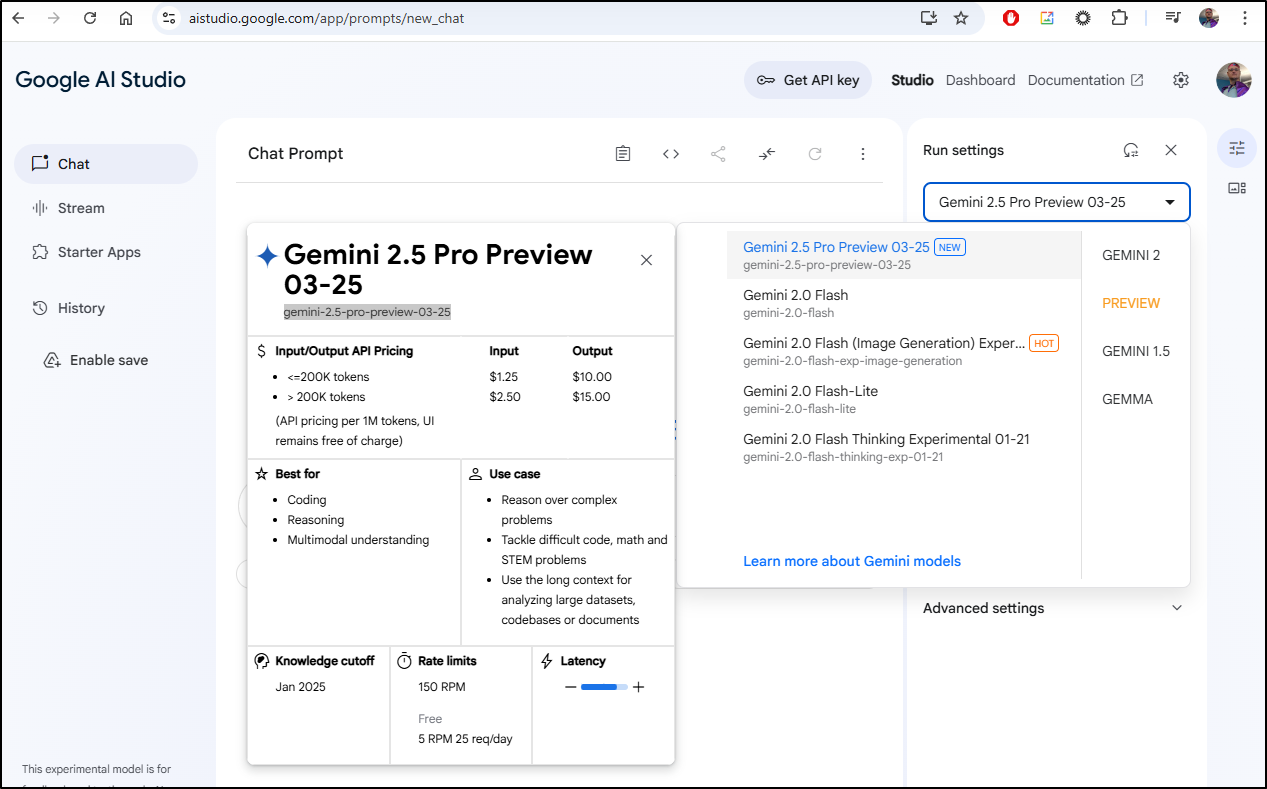Select the Gemini 2.0 Flash-Lite model

click(x=904, y=399)
